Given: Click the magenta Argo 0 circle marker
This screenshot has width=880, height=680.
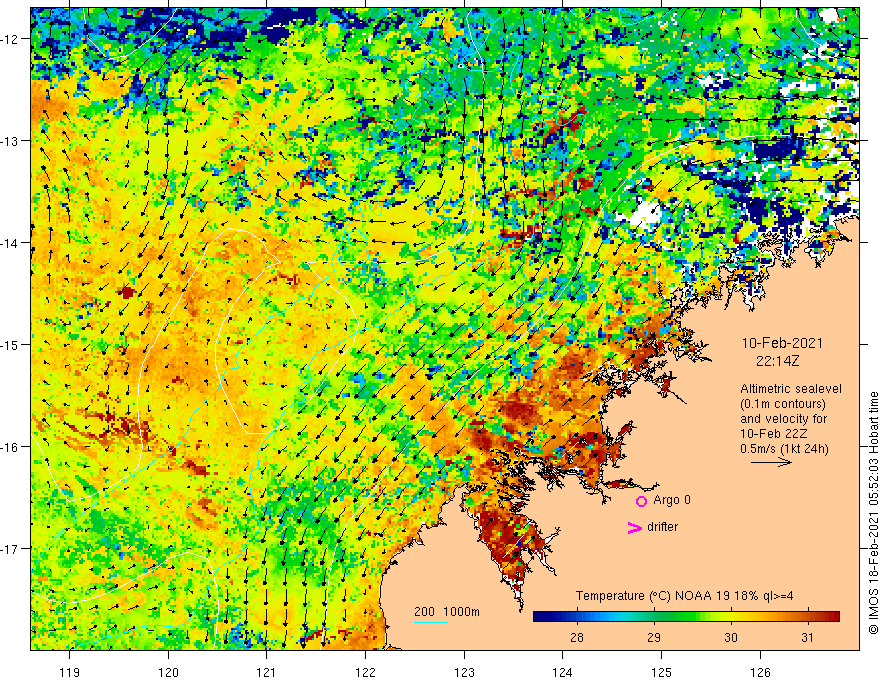Looking at the screenshot, I should [641, 501].
